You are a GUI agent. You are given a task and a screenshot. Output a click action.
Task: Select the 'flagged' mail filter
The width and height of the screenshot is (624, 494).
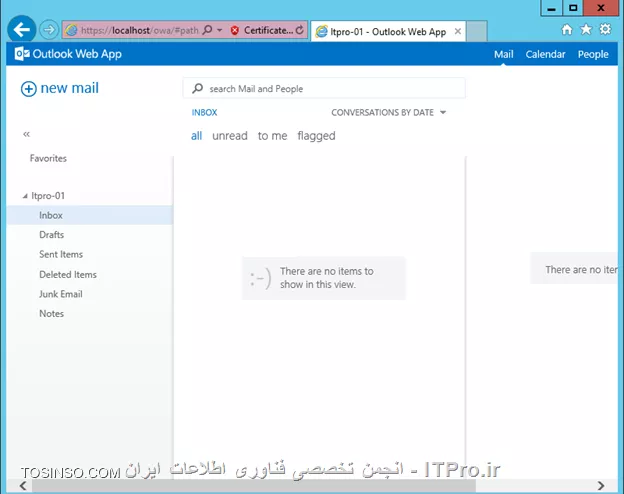point(316,136)
